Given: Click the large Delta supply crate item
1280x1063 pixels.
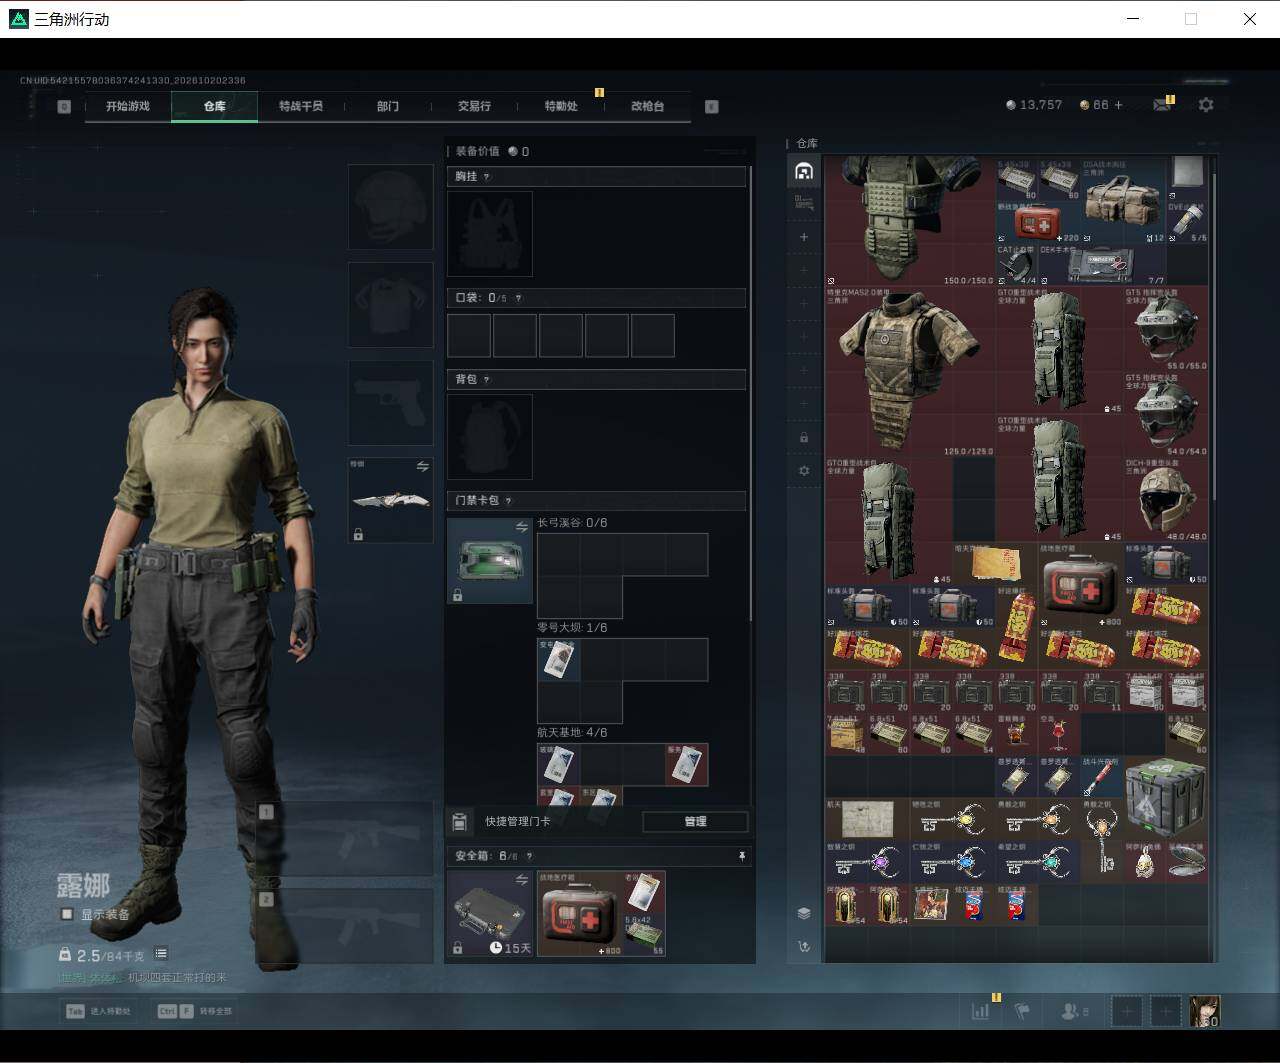Looking at the screenshot, I should click(x=1165, y=797).
